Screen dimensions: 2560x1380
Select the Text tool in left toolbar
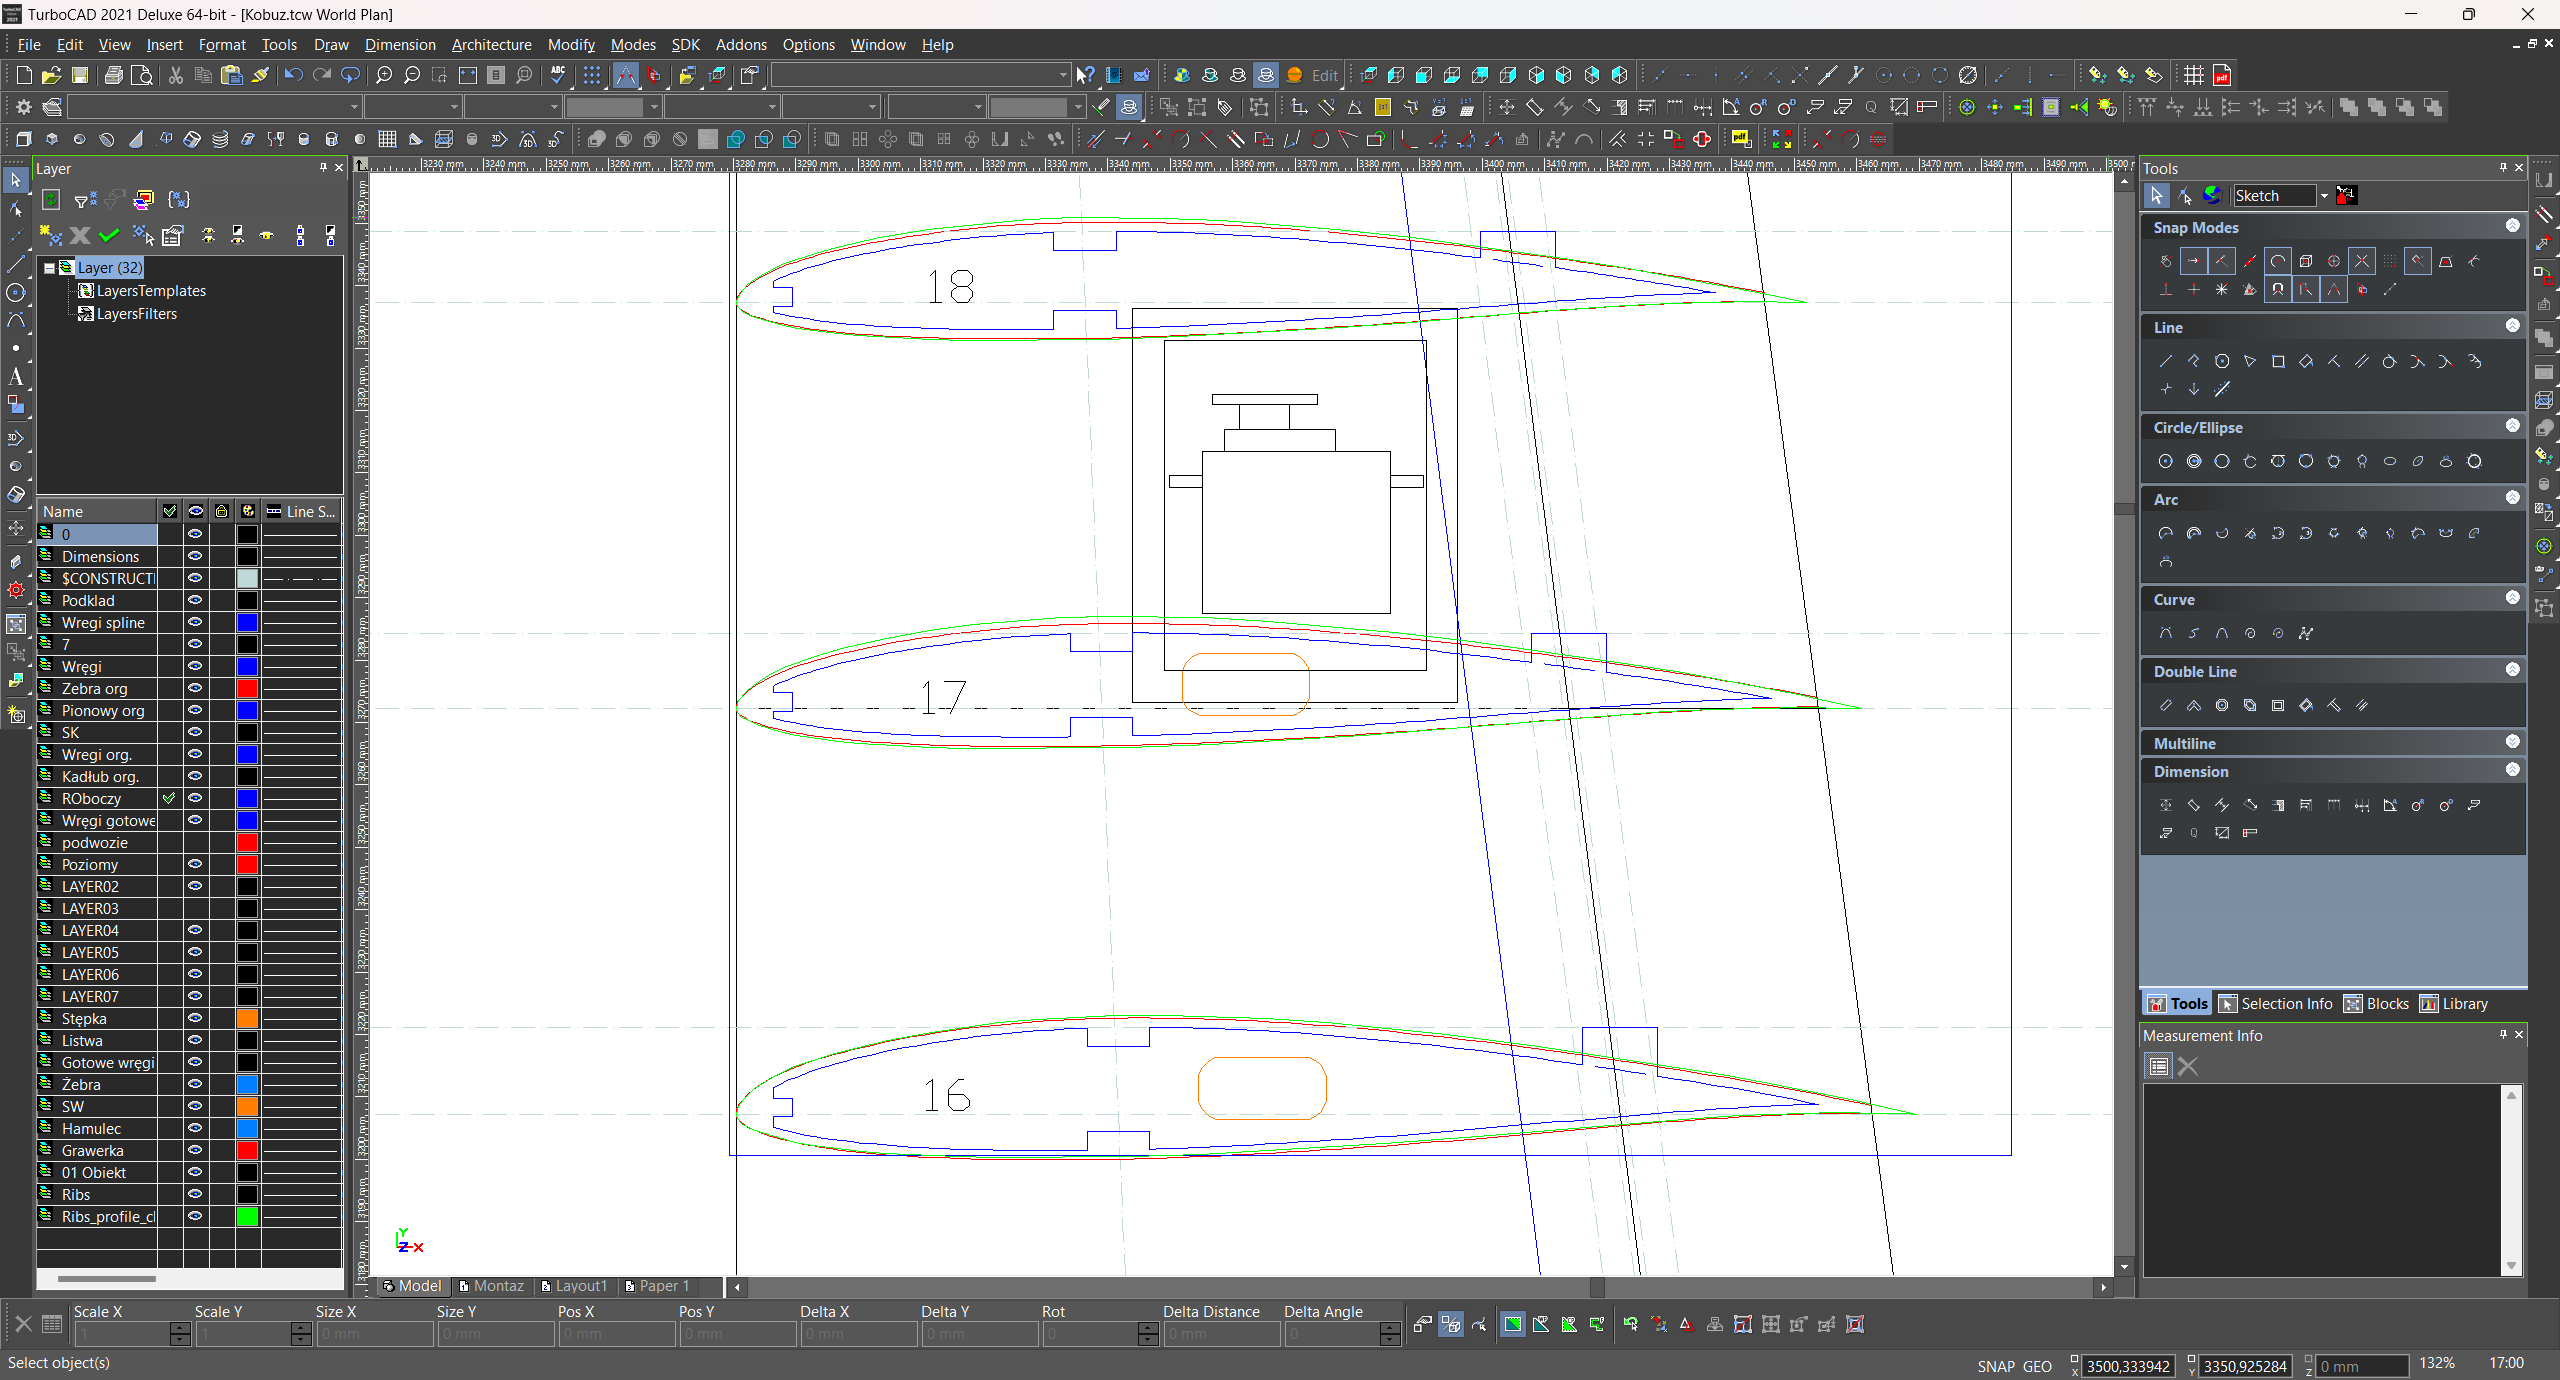point(16,377)
